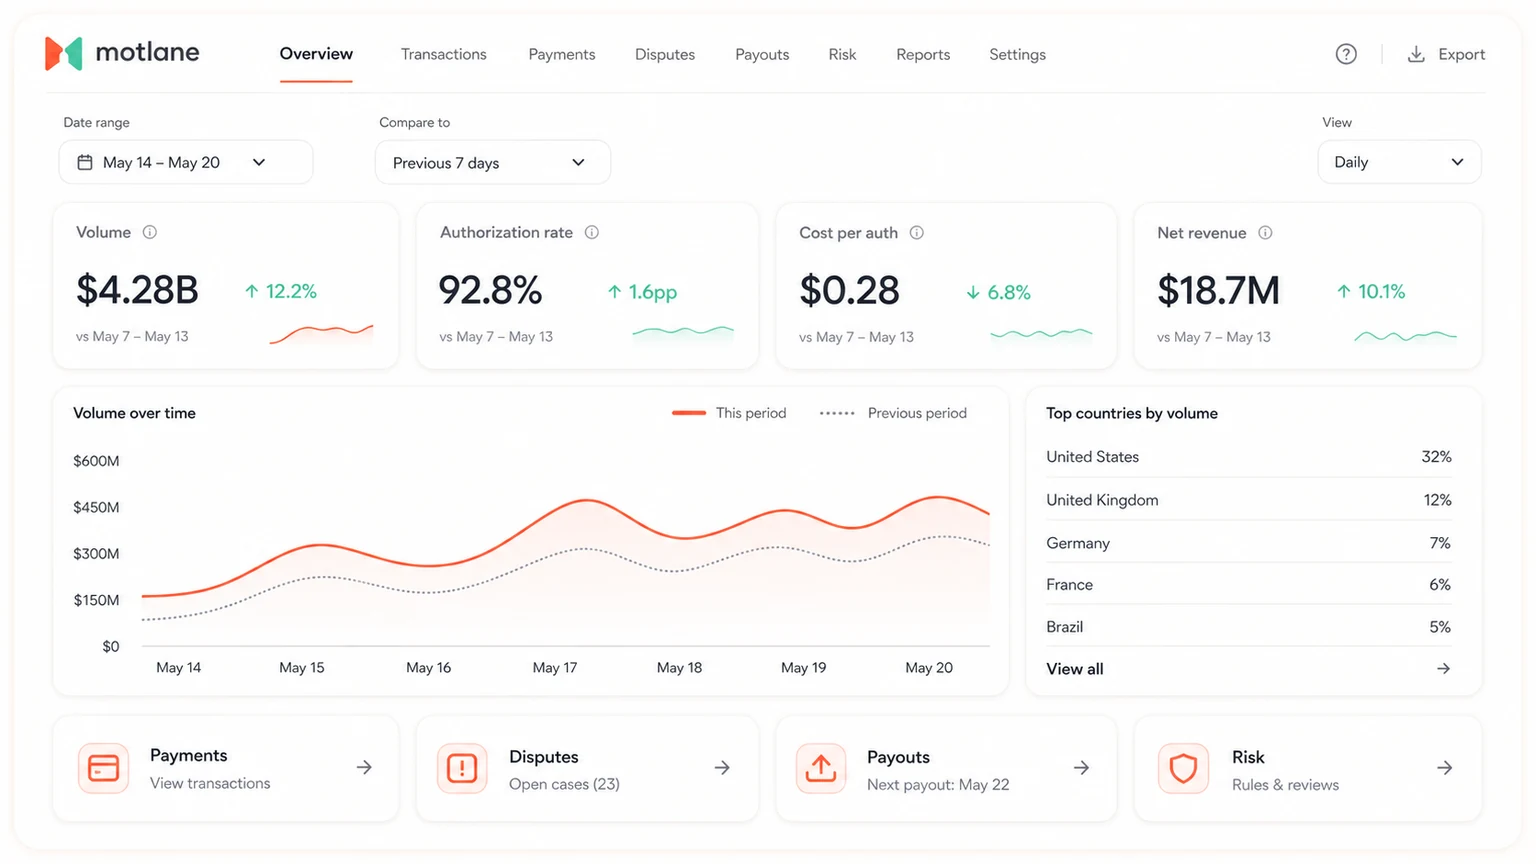Screen dimensions: 1536x864
Task: Switch to the Payments tab
Action: pos(562,54)
